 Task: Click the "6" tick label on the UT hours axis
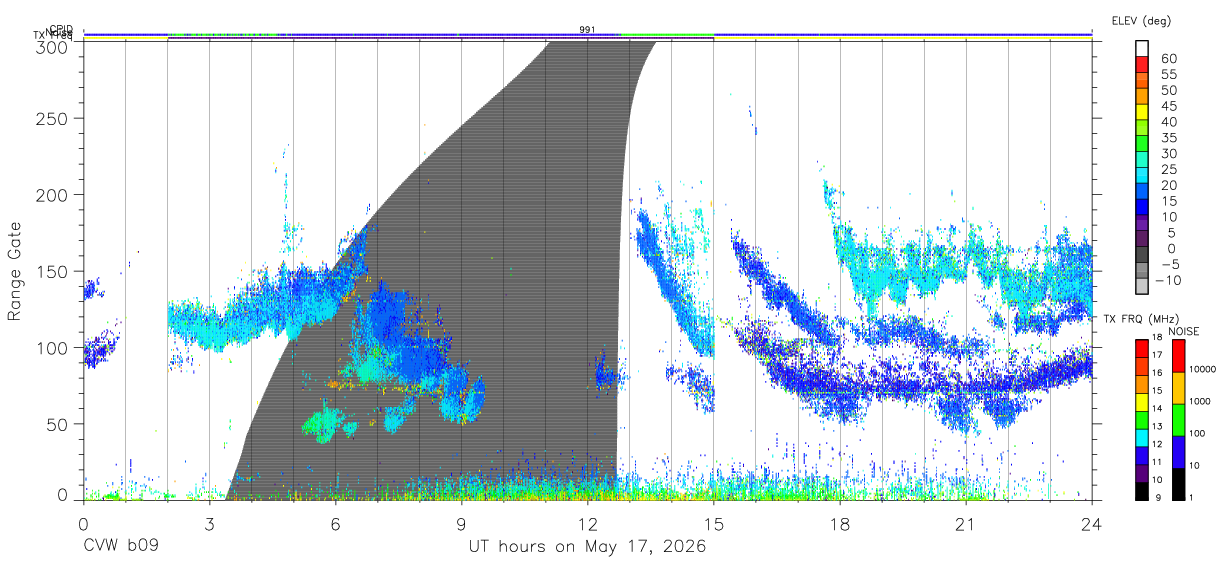point(335,523)
